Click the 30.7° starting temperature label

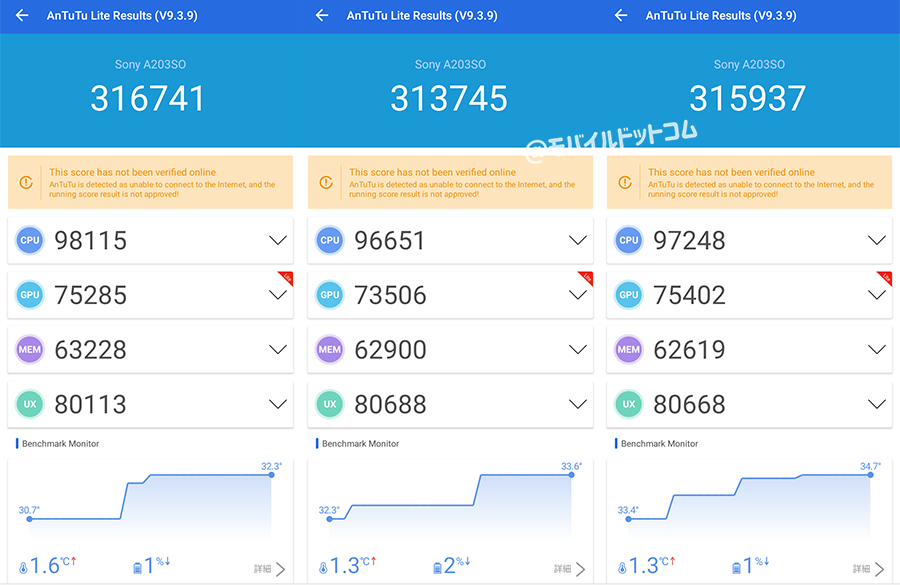coord(29,510)
